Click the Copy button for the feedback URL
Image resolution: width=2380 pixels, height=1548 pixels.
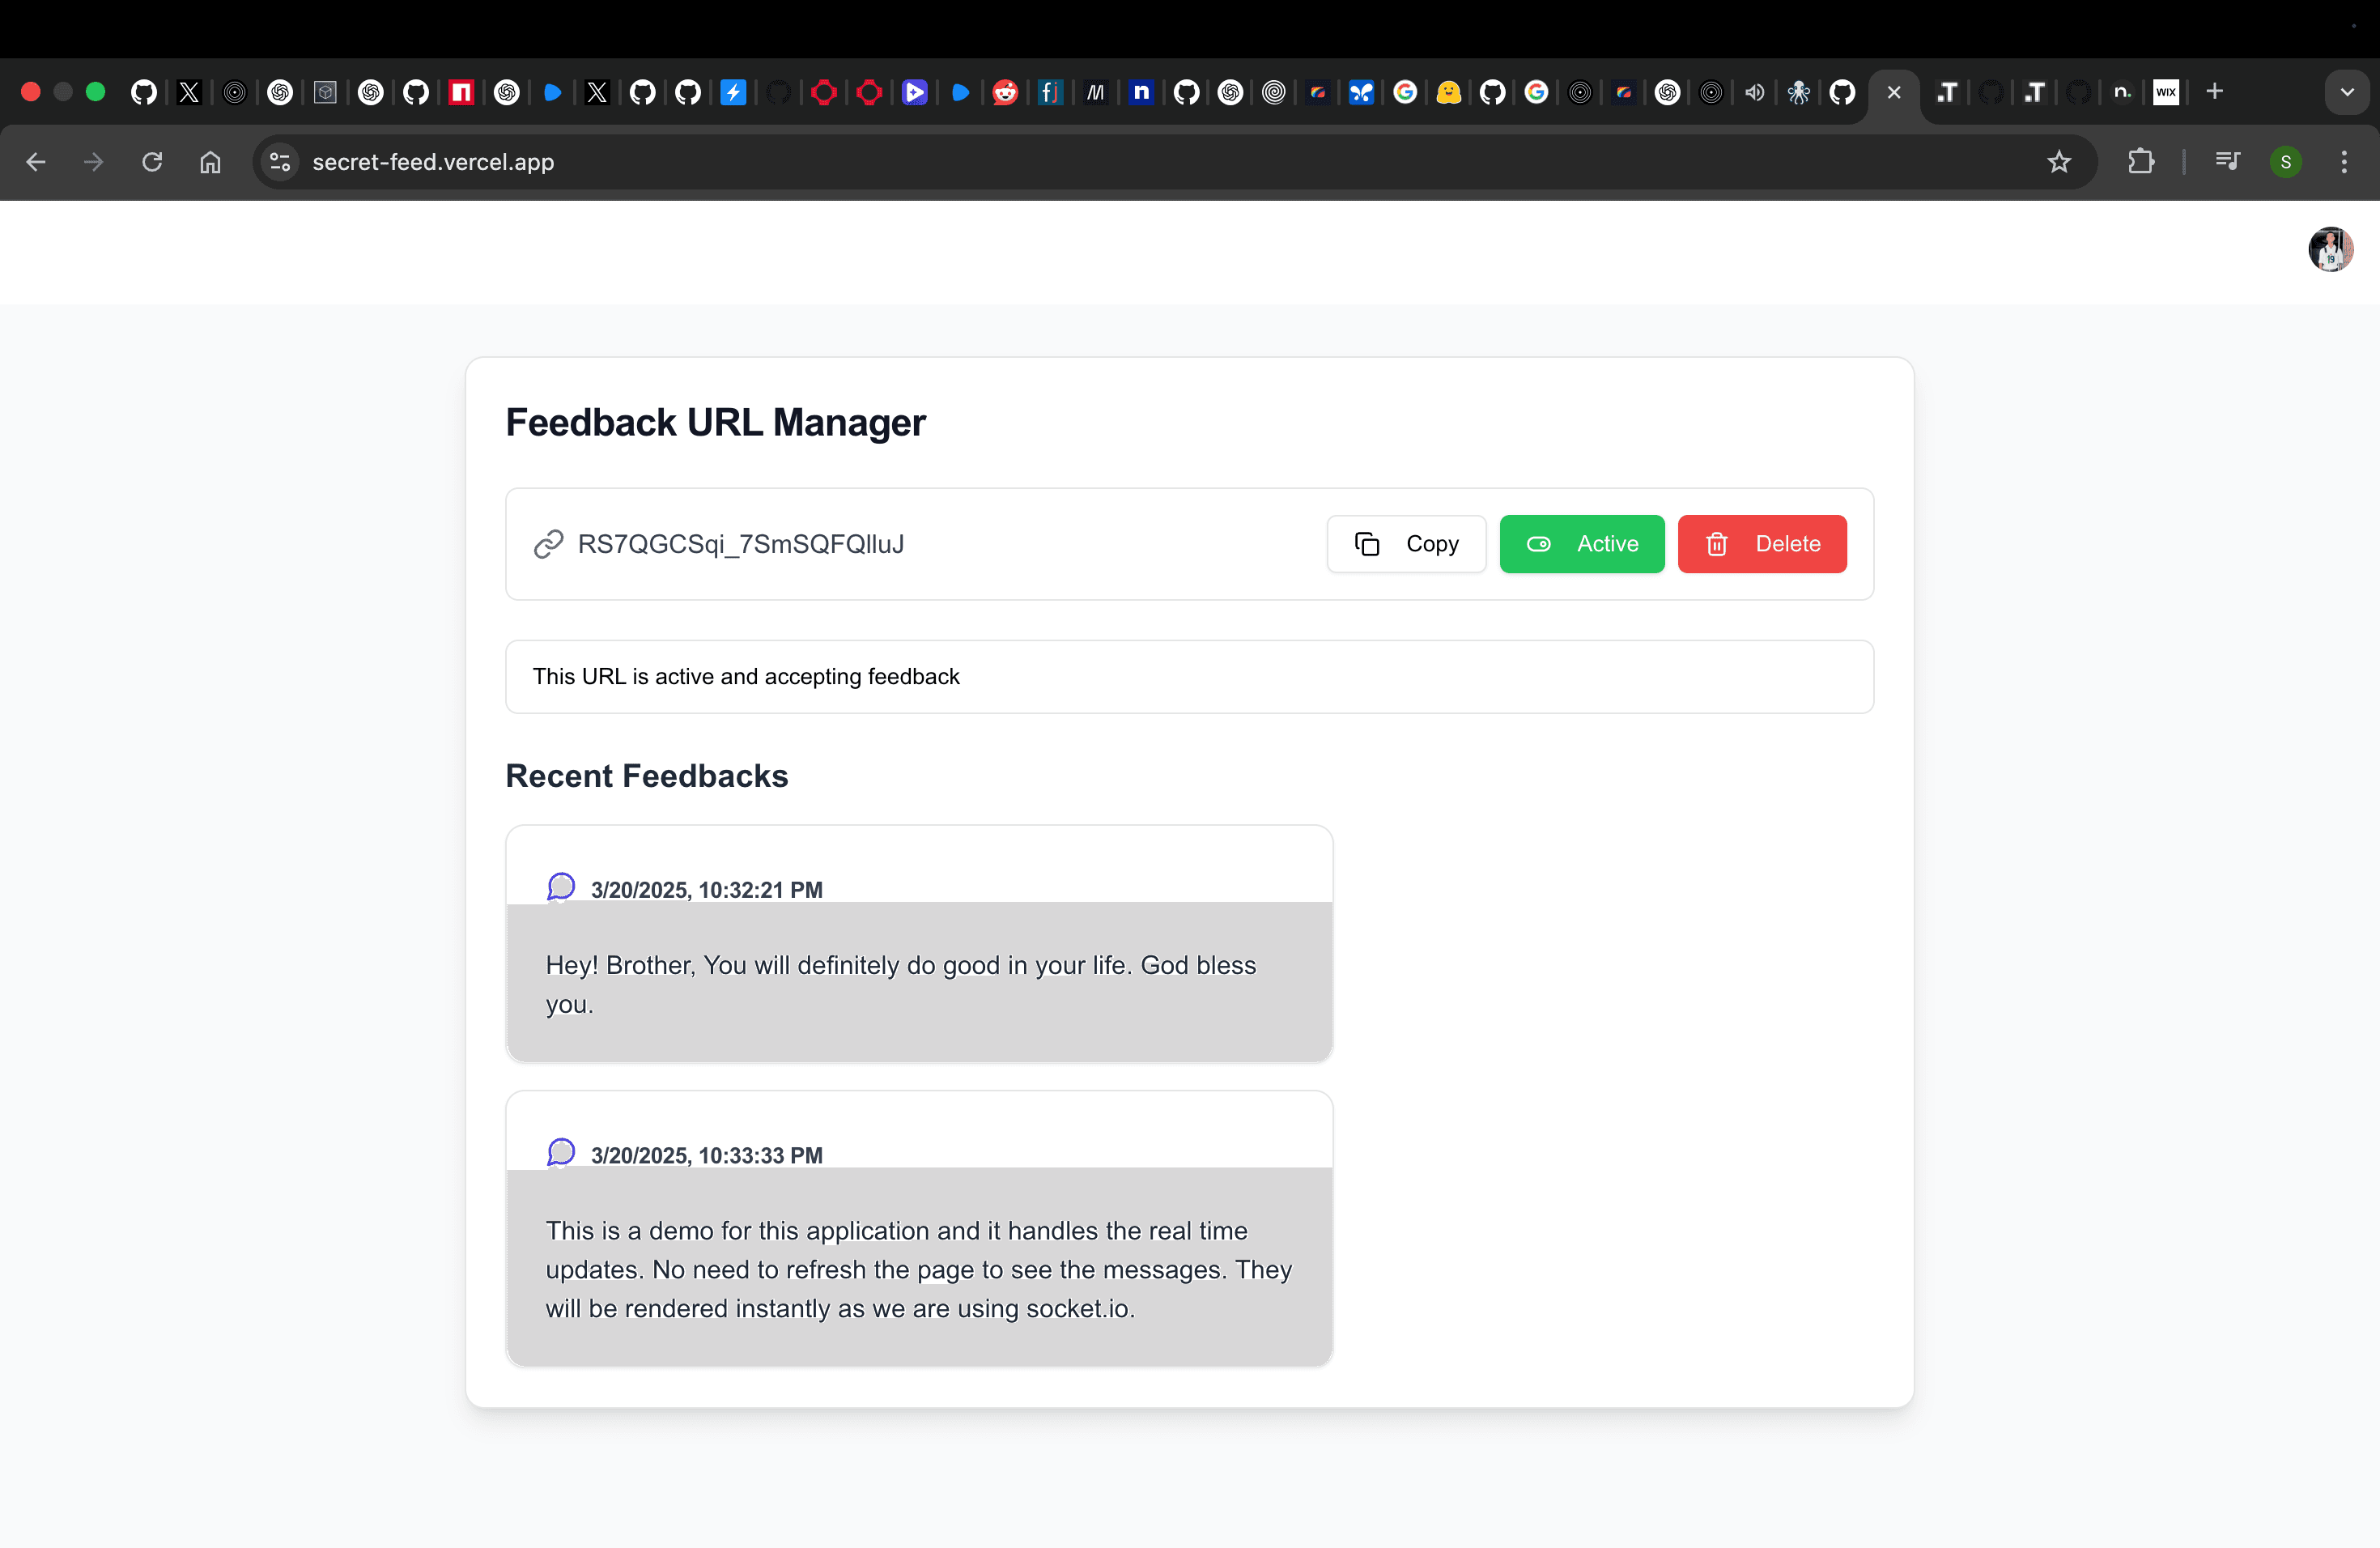tap(1406, 544)
